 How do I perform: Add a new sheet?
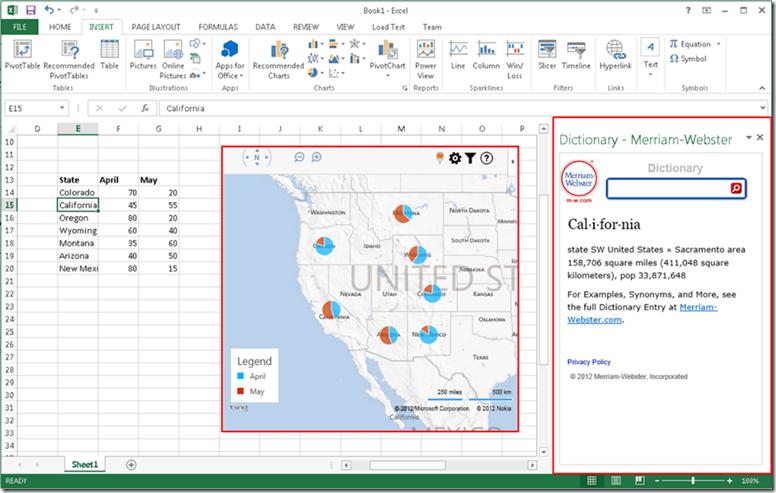(131, 464)
